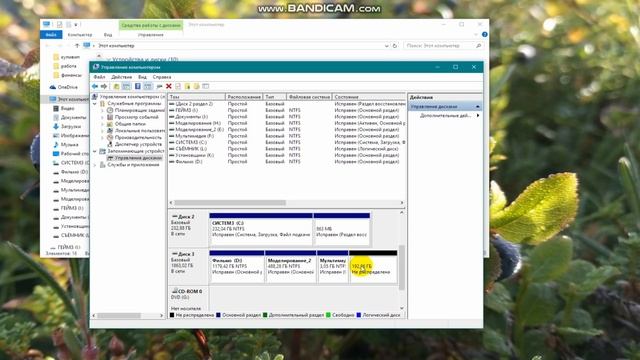Expand the Общие папки node arrow

click(x=102, y=124)
